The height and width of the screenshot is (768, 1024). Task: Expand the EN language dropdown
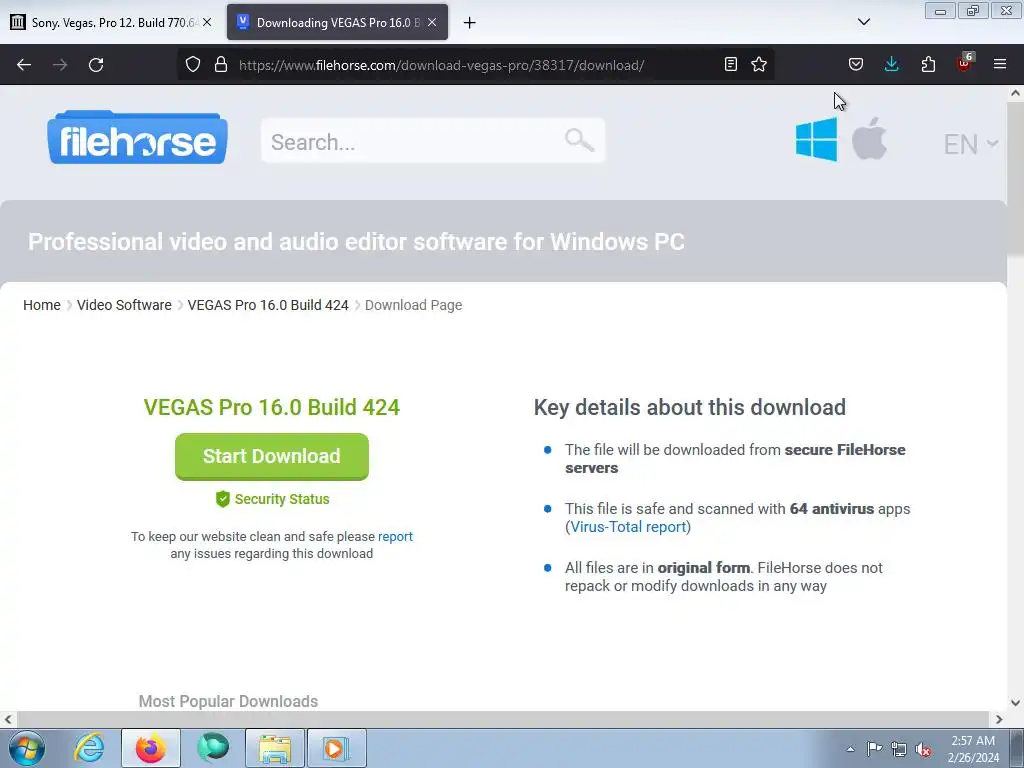(x=971, y=144)
